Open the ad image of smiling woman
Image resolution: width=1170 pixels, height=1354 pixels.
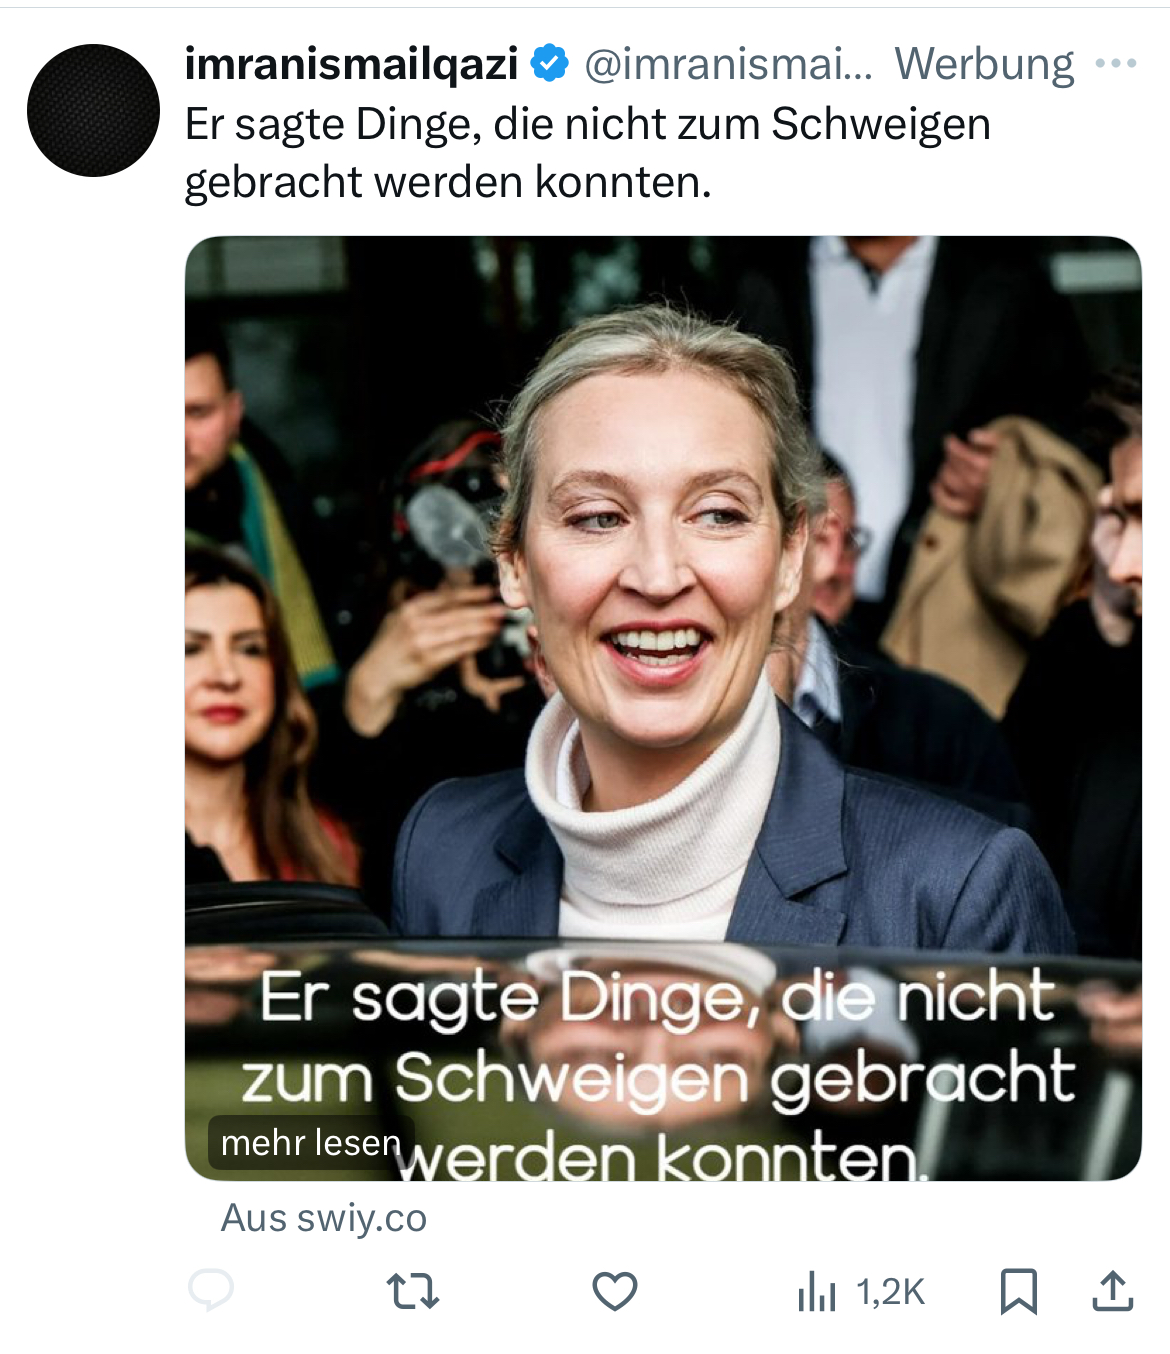click(x=663, y=708)
